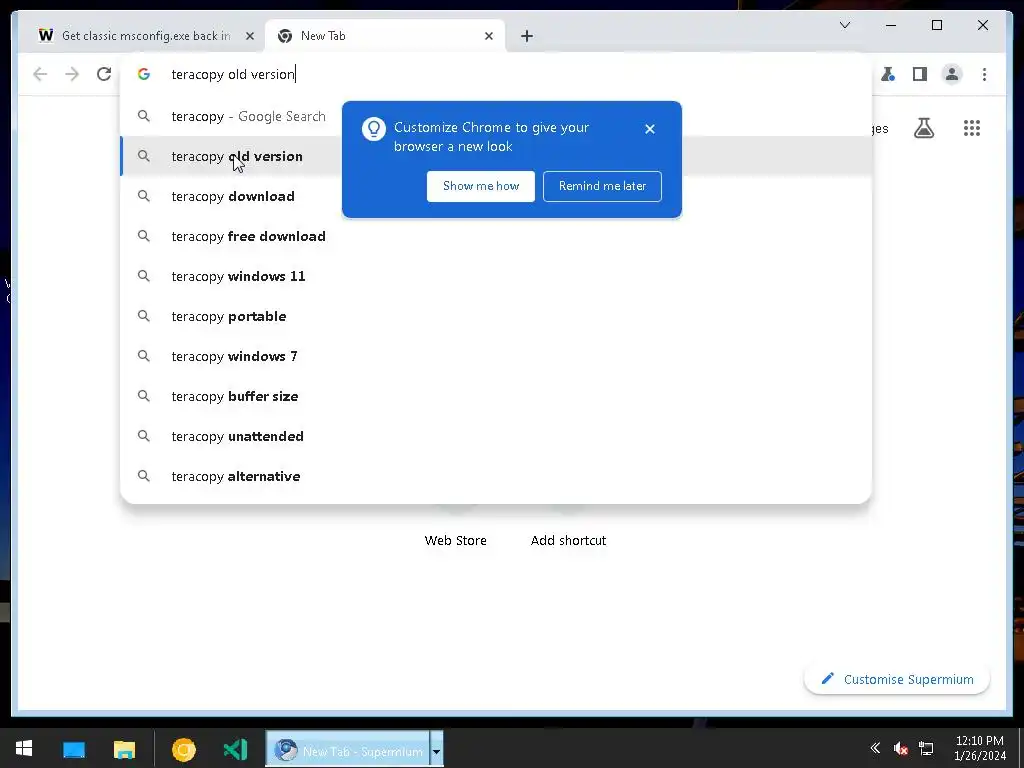Open the orange circle browser in taskbar
The width and height of the screenshot is (1024, 768).
click(184, 749)
